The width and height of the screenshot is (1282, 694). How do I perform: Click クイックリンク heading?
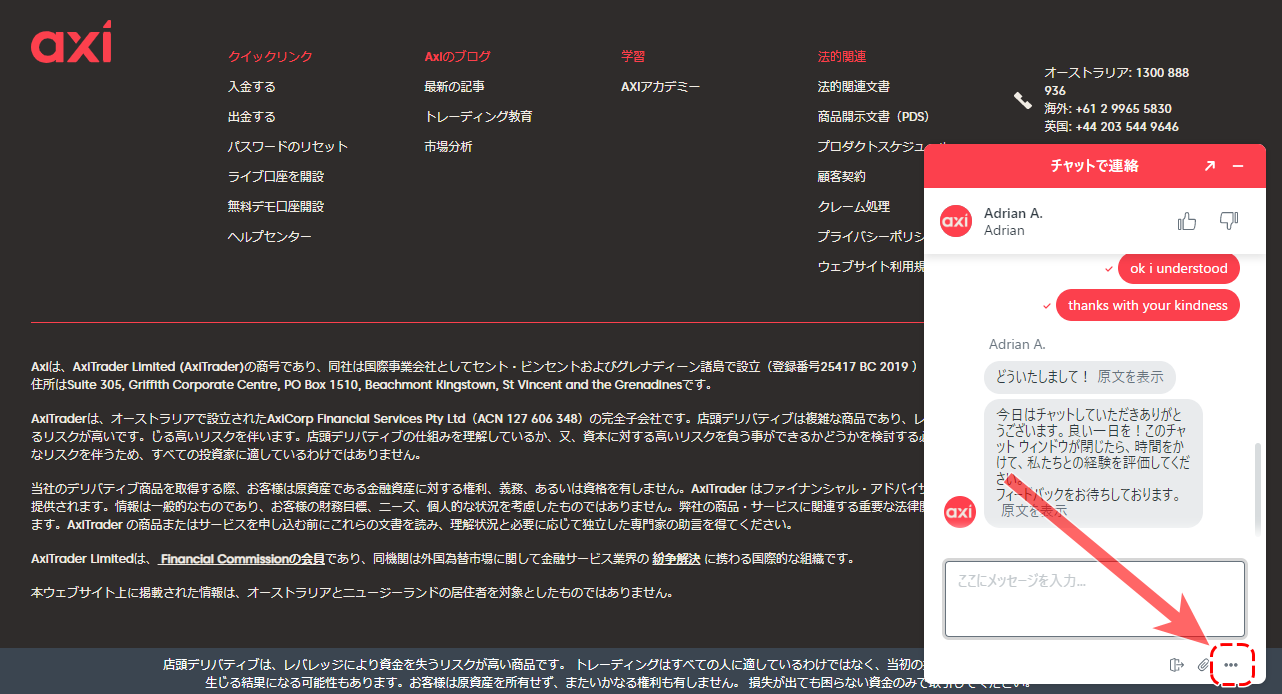pyautogui.click(x=270, y=57)
